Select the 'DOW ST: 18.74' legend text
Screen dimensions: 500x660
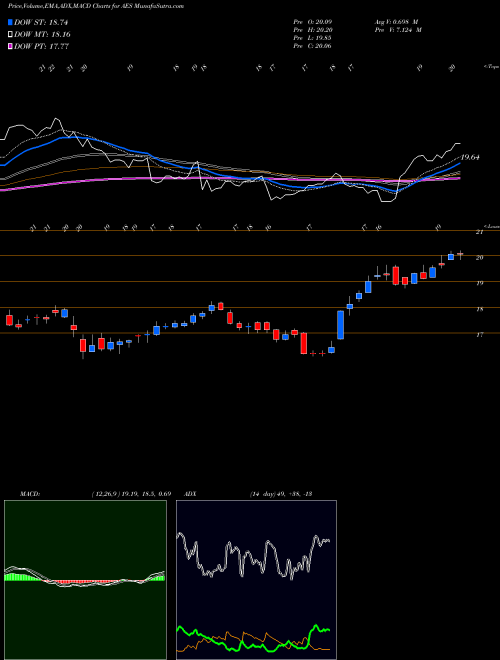tap(41, 22)
